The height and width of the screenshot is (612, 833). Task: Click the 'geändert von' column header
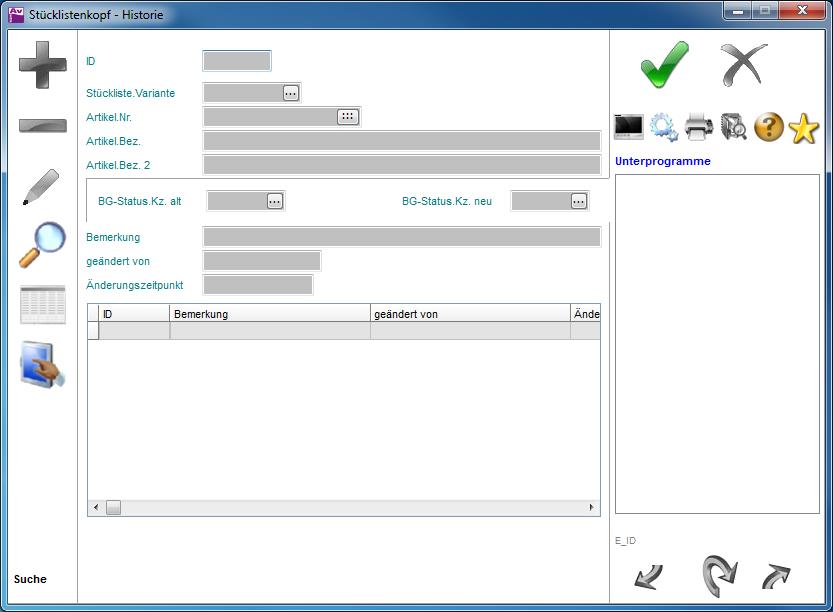click(470, 314)
